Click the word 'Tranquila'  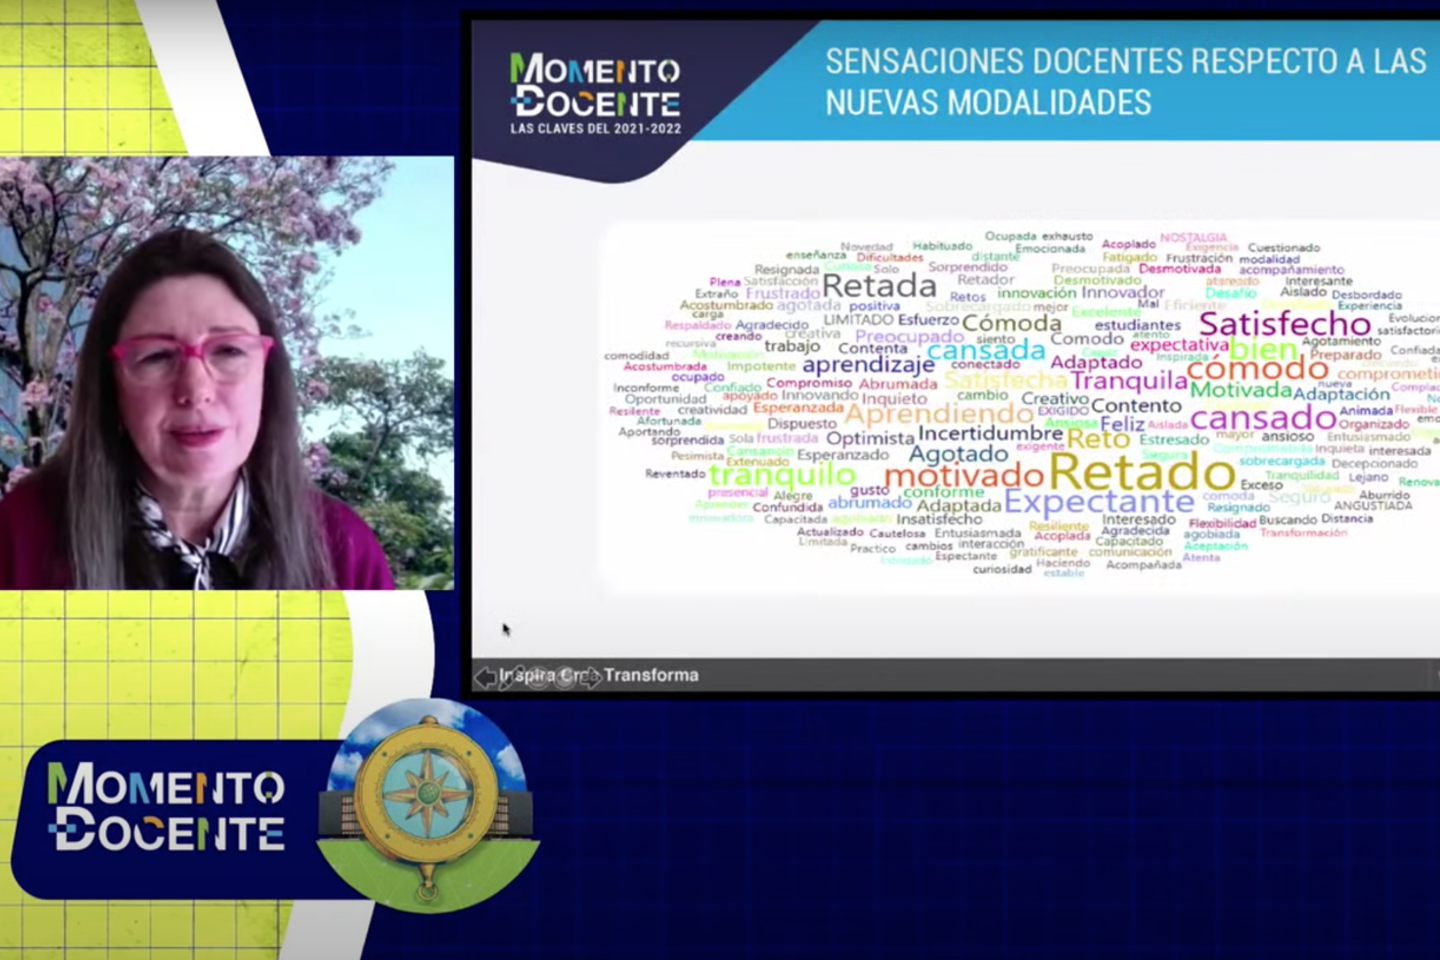[x=1129, y=381]
